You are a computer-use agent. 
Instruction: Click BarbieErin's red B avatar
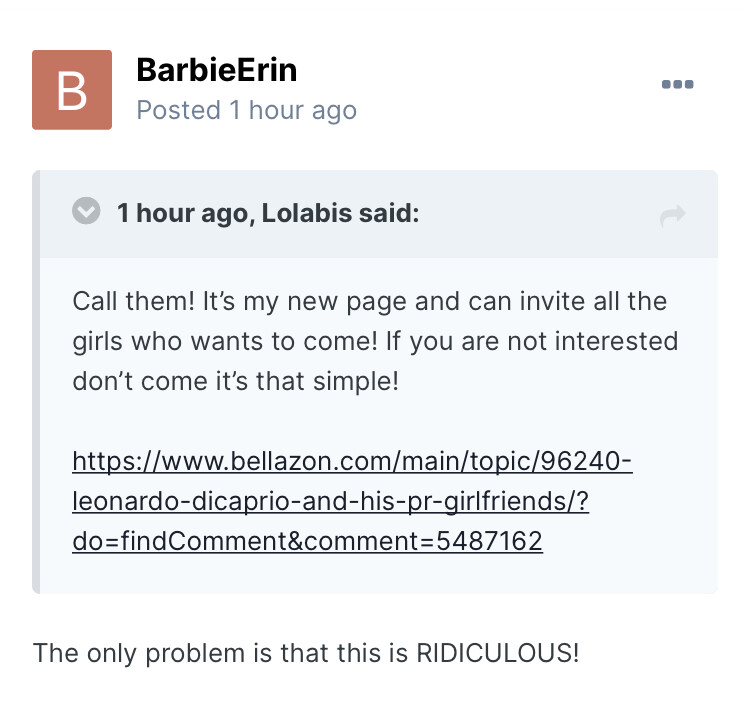pyautogui.click(x=72, y=89)
